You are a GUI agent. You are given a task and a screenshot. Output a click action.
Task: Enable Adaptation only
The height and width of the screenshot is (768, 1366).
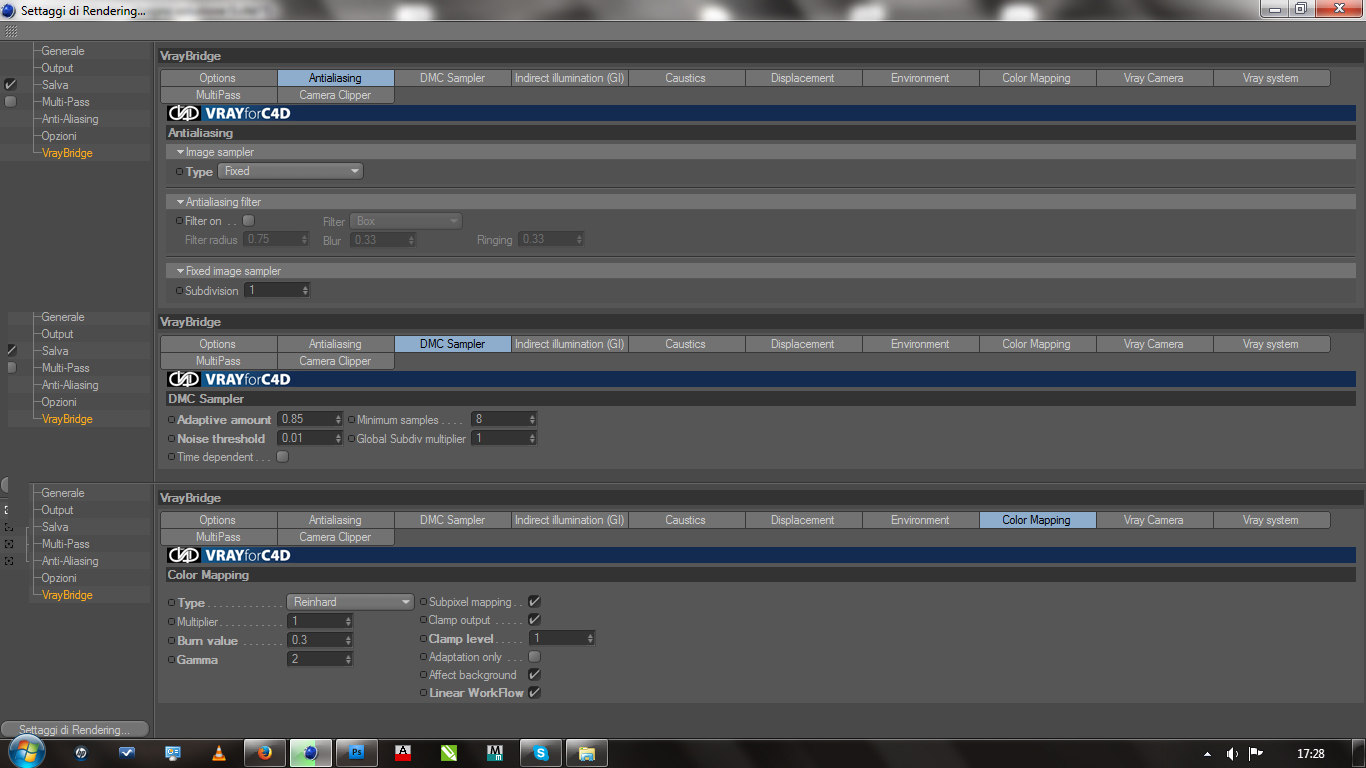(x=534, y=657)
